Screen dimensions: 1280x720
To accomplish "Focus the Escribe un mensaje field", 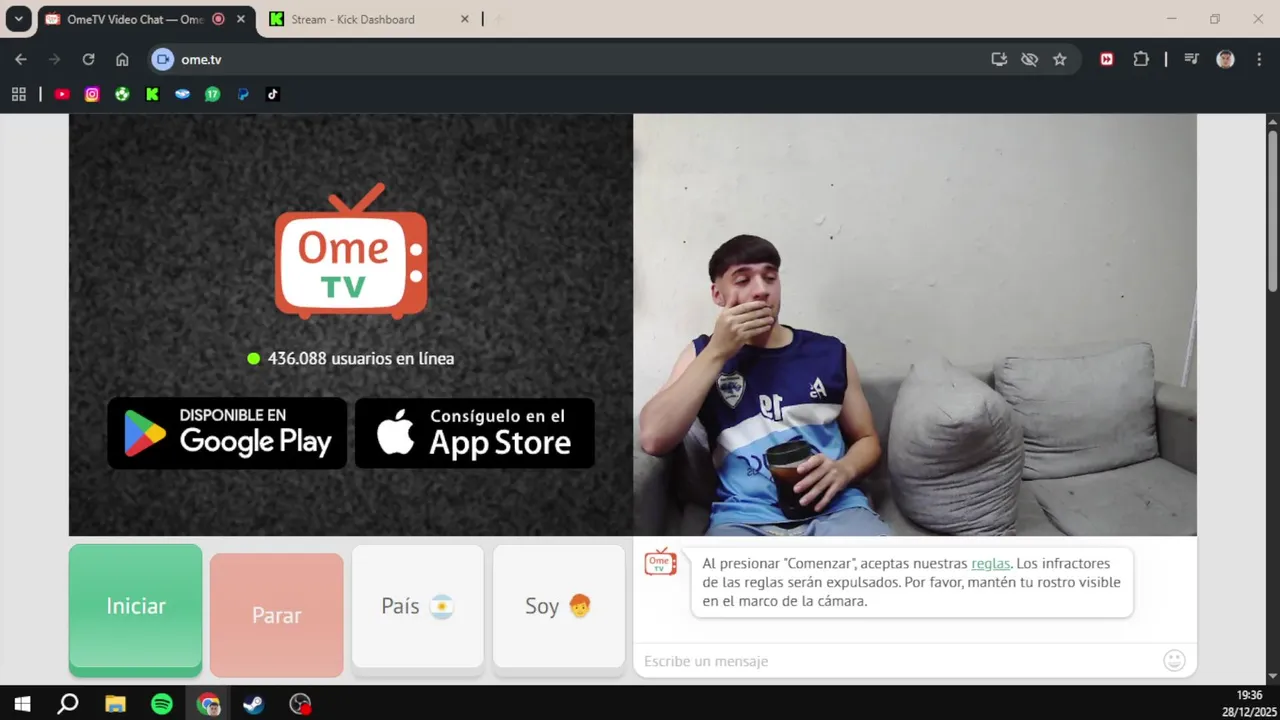I will 900,661.
